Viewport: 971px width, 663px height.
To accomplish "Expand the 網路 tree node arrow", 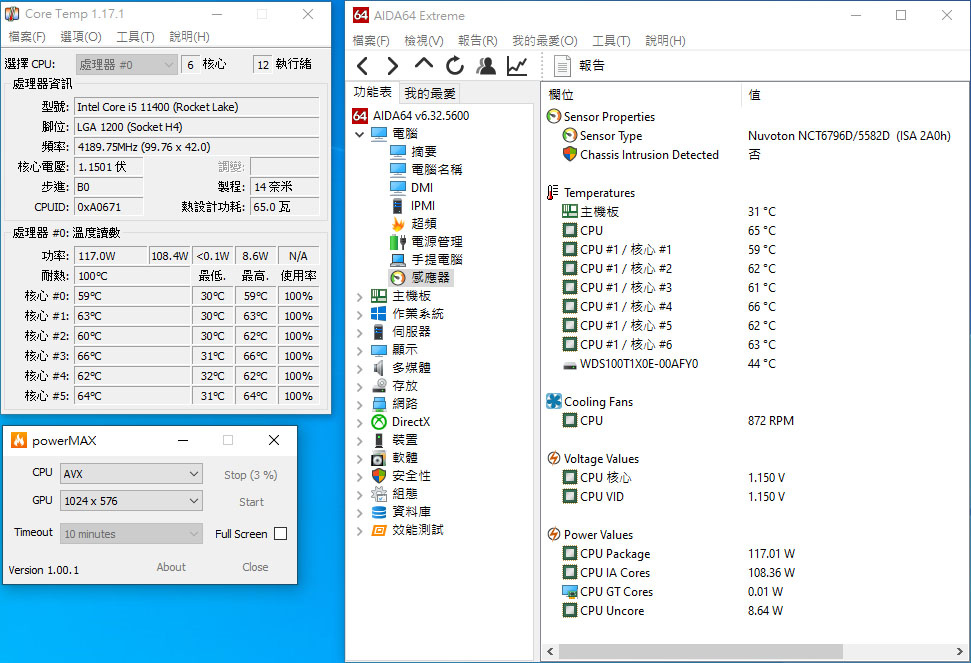I will point(359,404).
